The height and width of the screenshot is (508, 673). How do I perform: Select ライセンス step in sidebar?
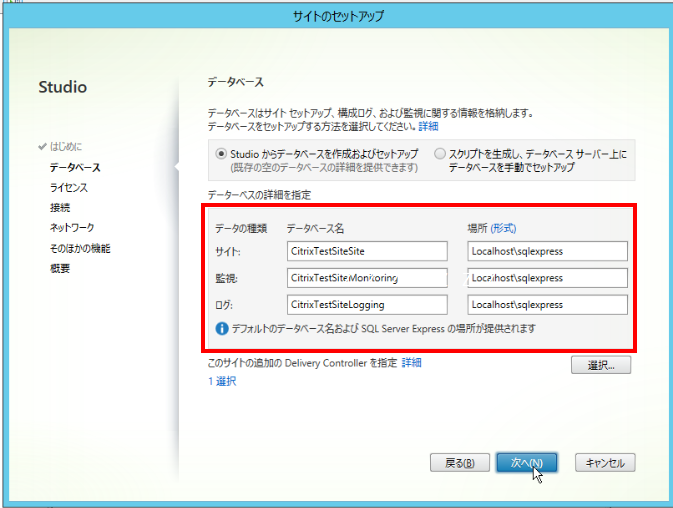(x=69, y=187)
